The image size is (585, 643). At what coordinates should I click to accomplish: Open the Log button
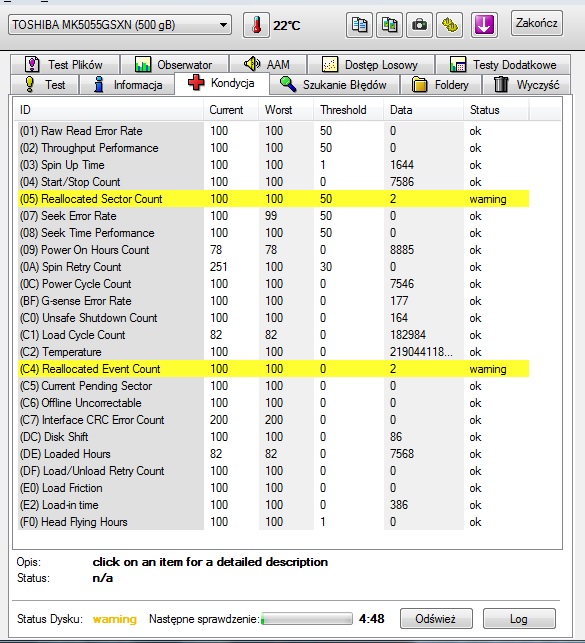click(519, 618)
